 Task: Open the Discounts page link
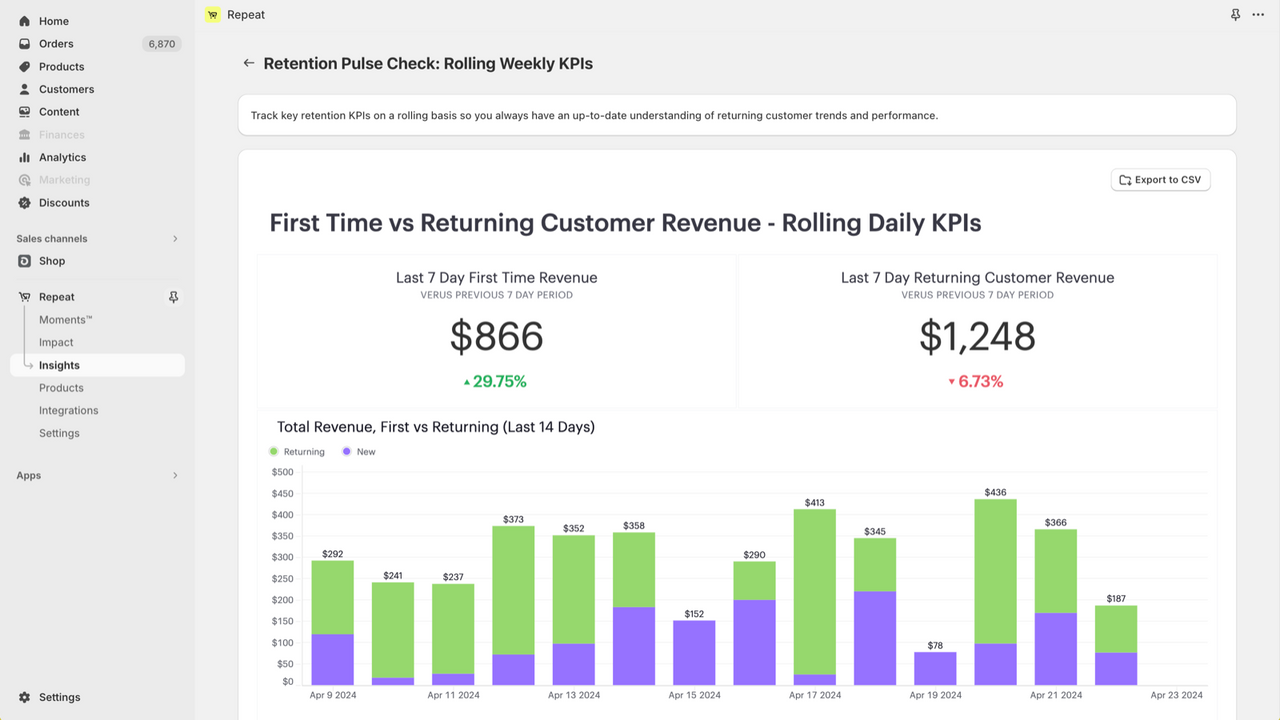64,203
